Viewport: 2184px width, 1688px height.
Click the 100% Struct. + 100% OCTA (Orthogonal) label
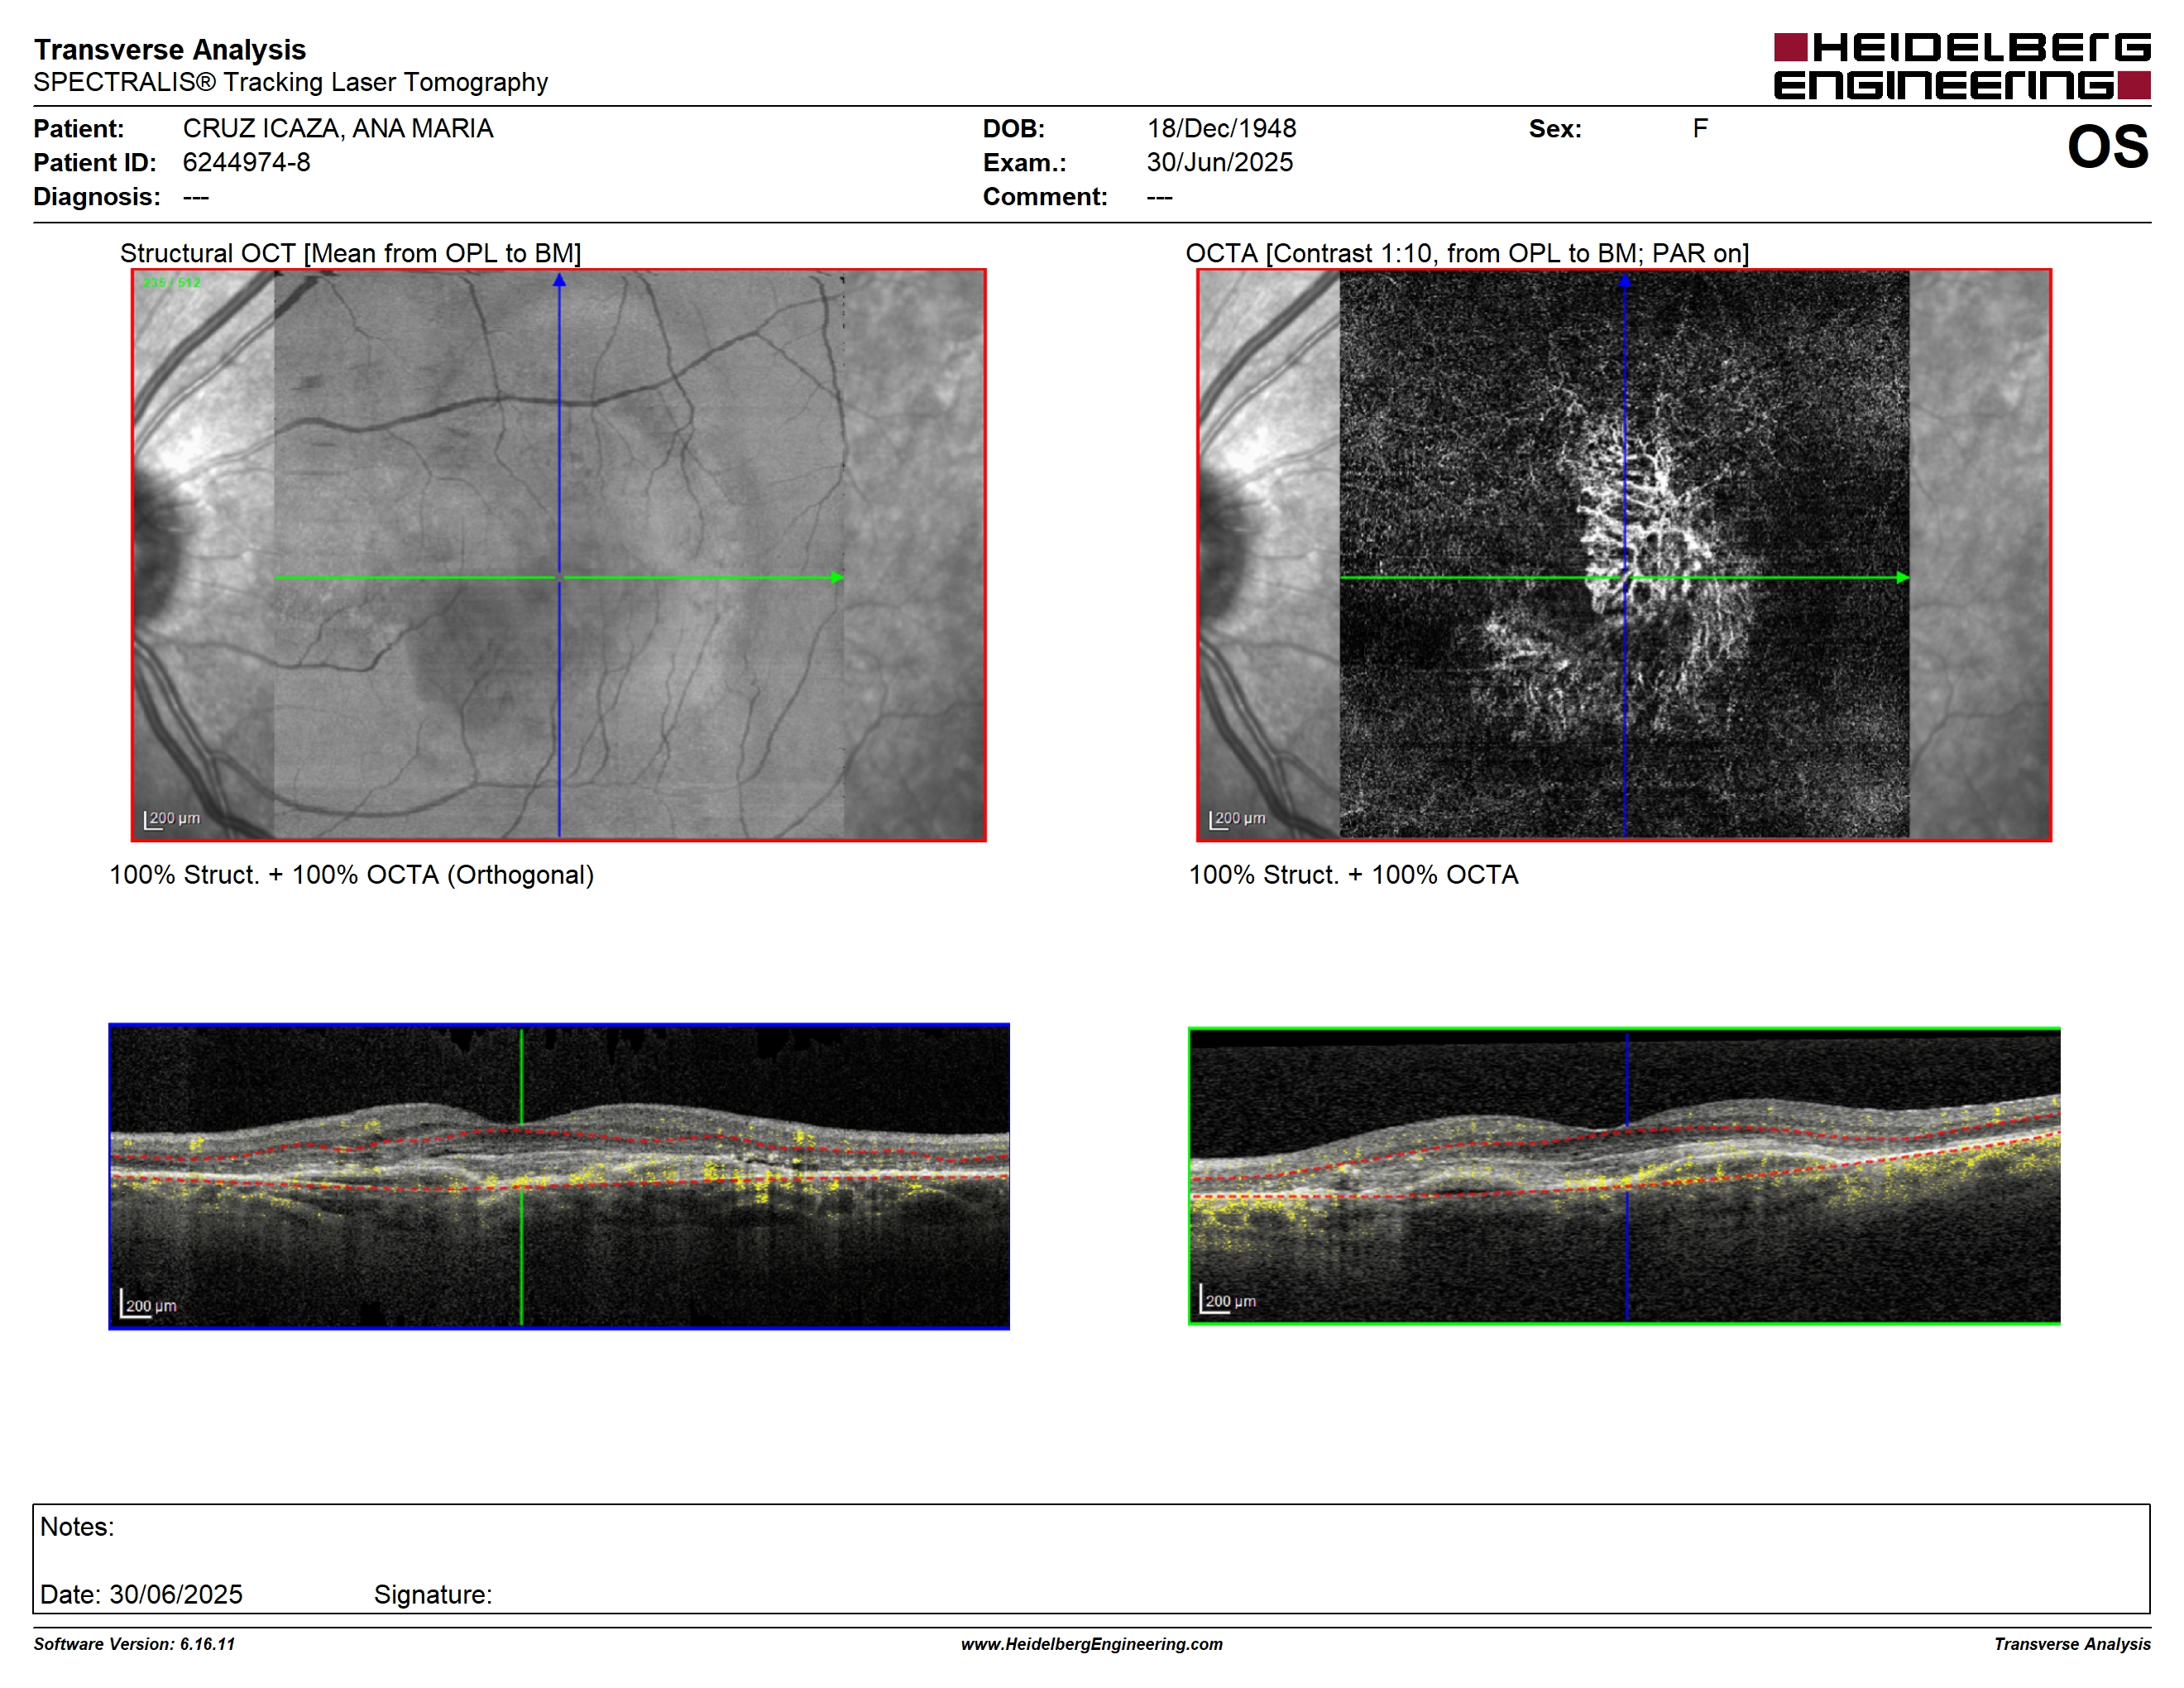tap(352, 875)
